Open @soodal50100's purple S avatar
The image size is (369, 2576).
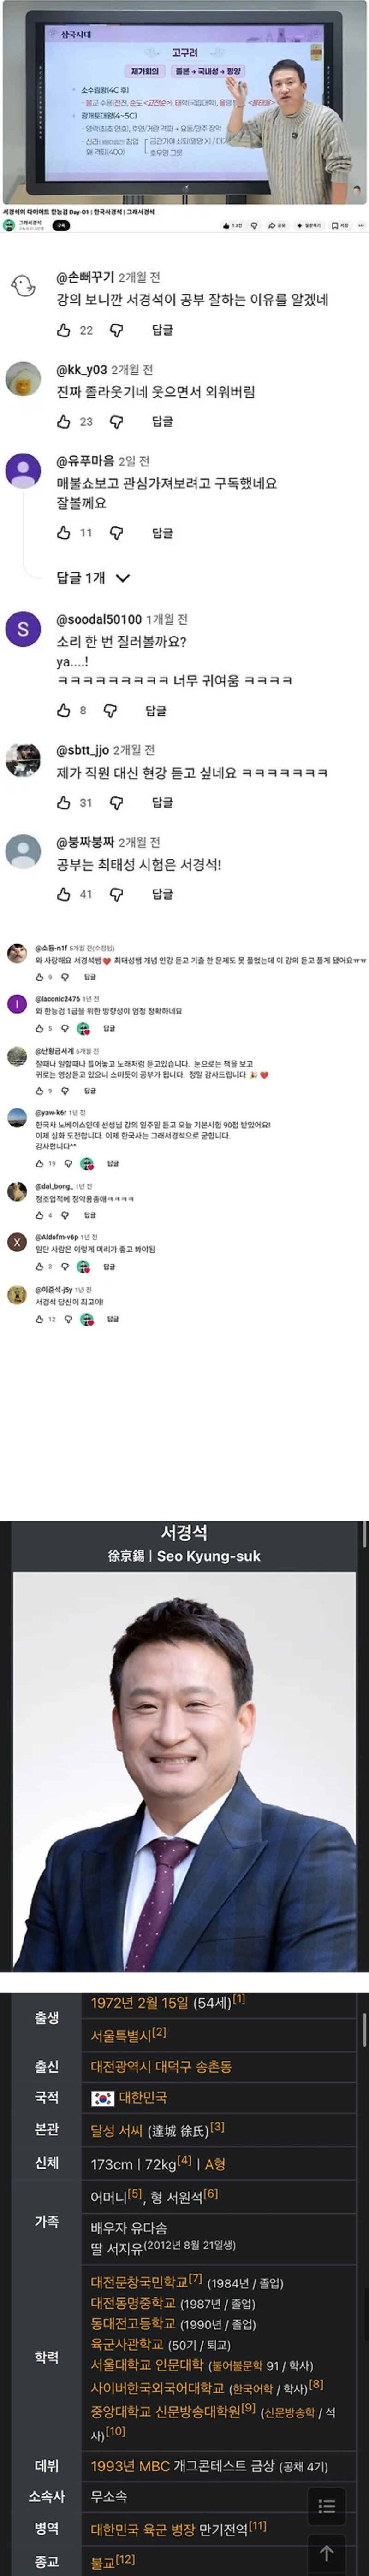pyautogui.click(x=23, y=629)
